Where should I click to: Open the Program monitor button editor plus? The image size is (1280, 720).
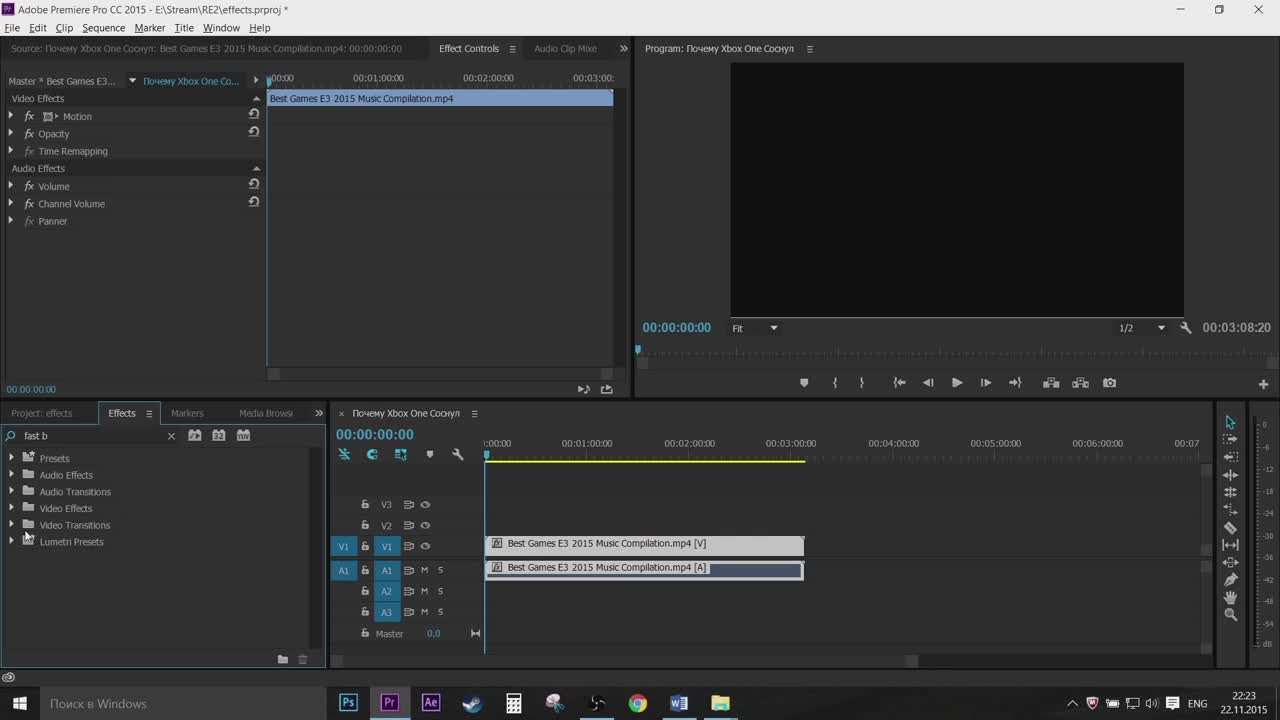tap(1263, 384)
